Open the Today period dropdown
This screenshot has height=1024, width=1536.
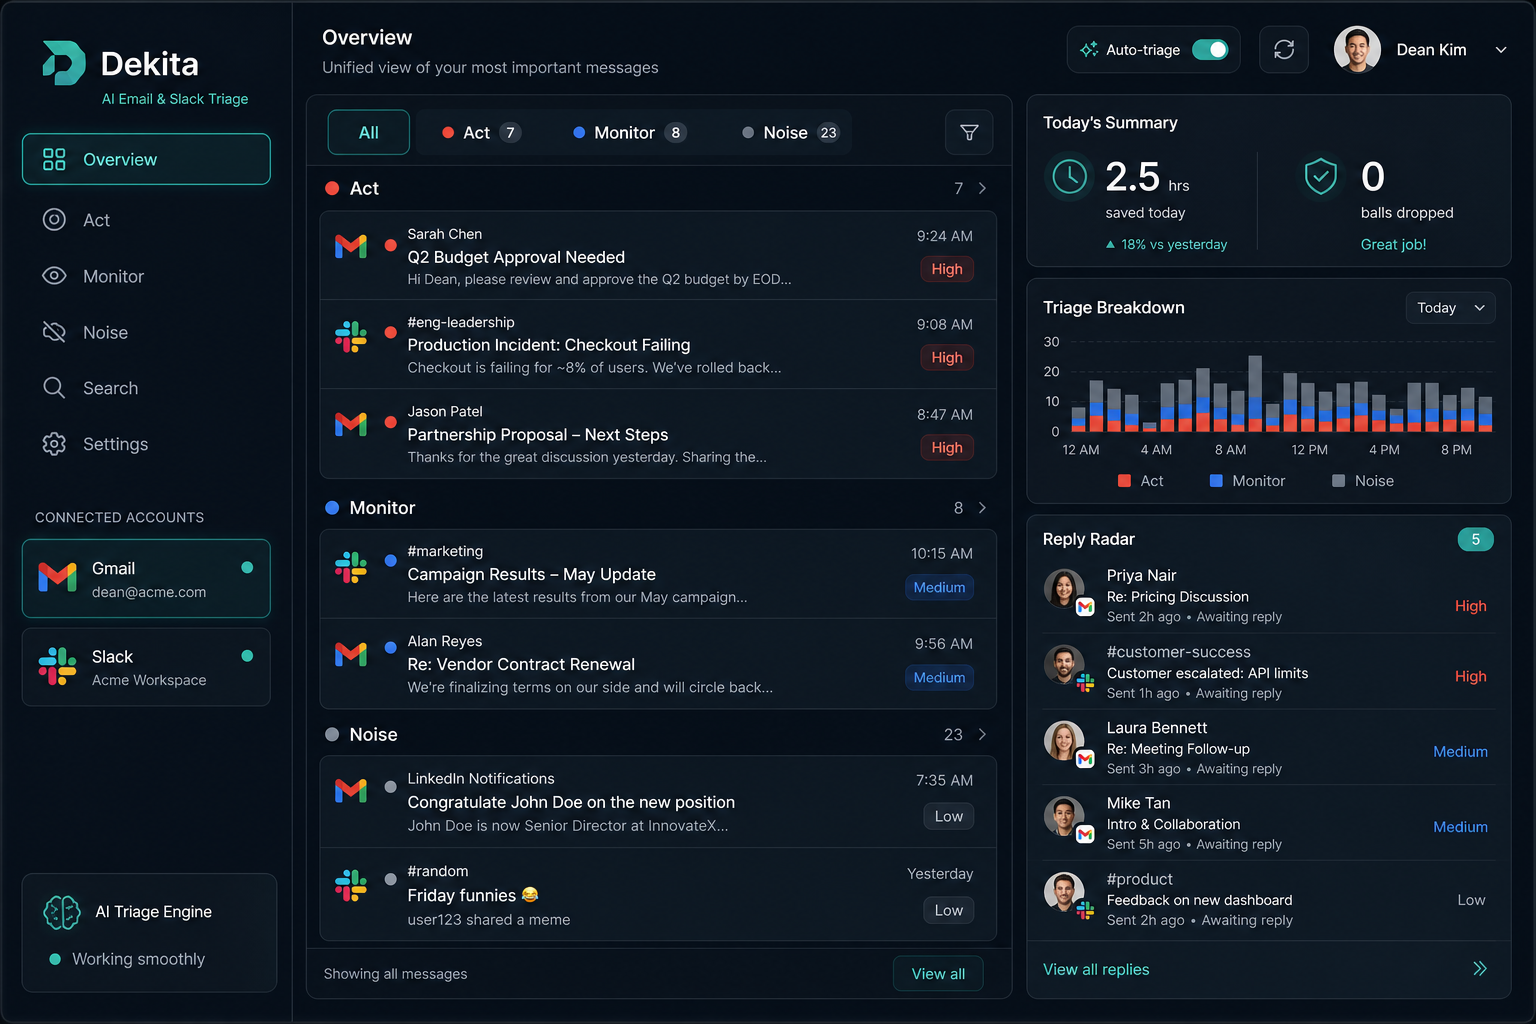[x=1450, y=308]
